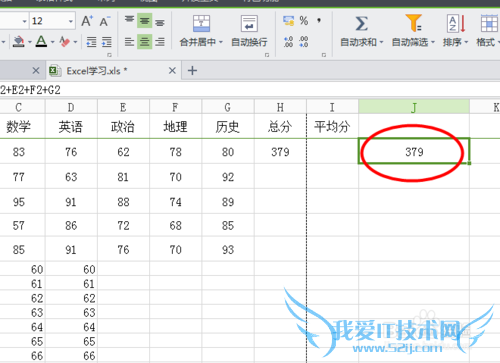500x363 pixels.
Task: Open the font size 12 combo box
Action: [x=52, y=21]
